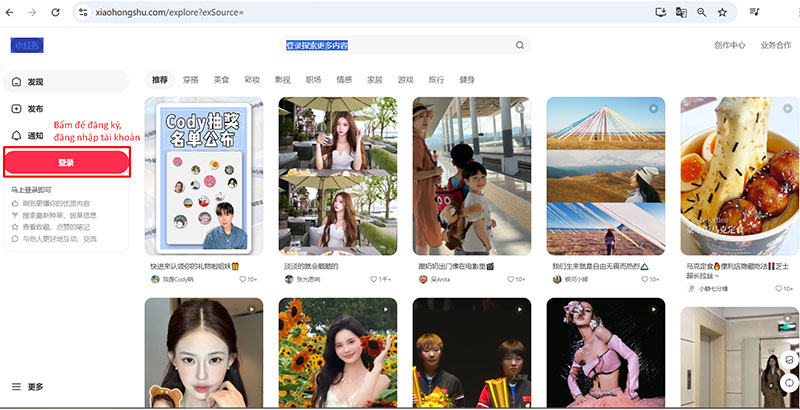Play icon on the cheese noodle video card
Image resolution: width=800 pixels, height=410 pixels.
(788, 109)
